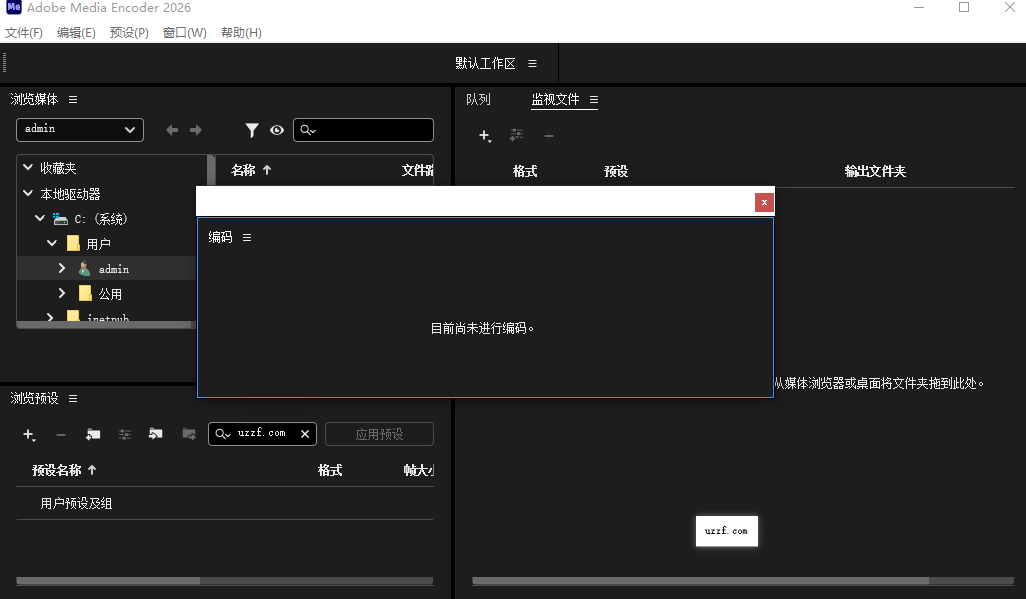This screenshot has height=599, width=1026.
Task: Switch to the 队列 tab
Action: coord(477,99)
